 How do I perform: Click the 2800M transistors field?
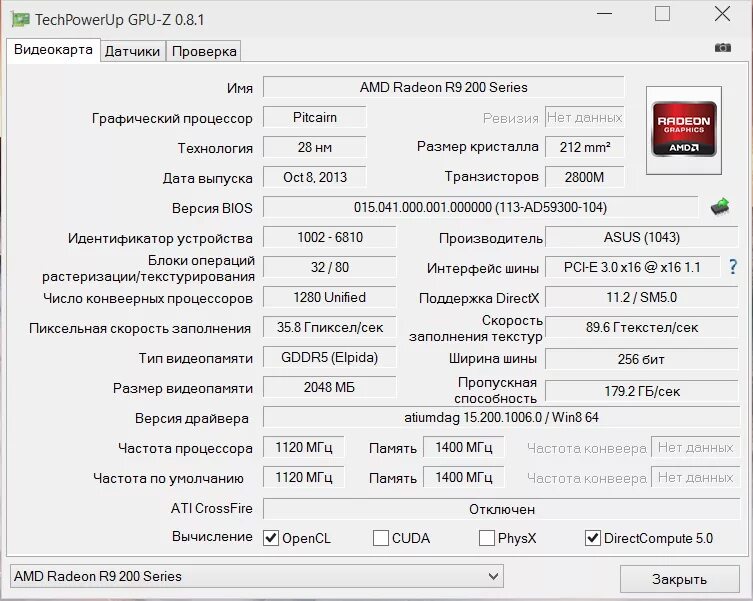coord(584,177)
